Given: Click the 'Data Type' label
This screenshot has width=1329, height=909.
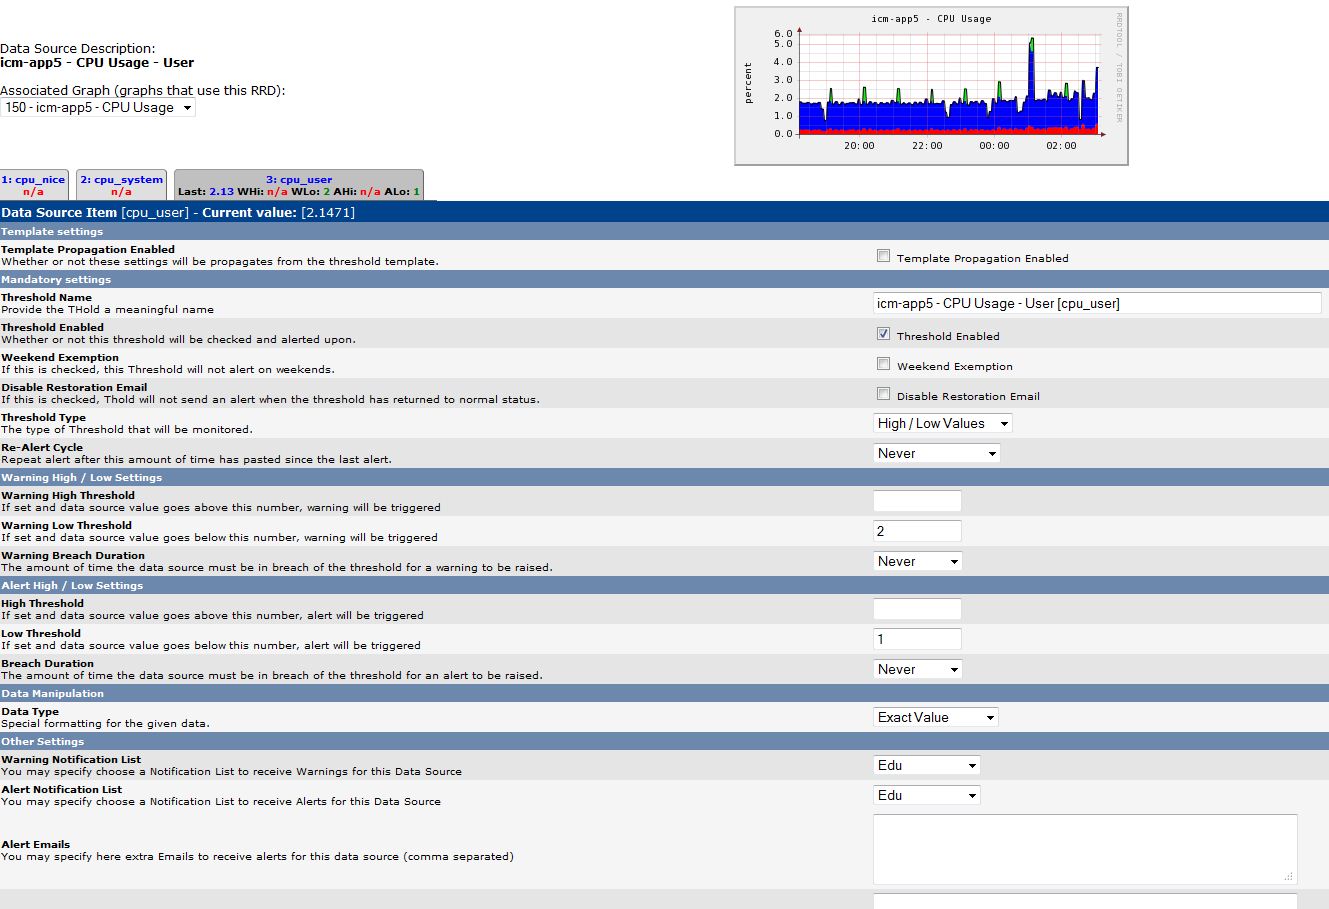Looking at the screenshot, I should 30,711.
